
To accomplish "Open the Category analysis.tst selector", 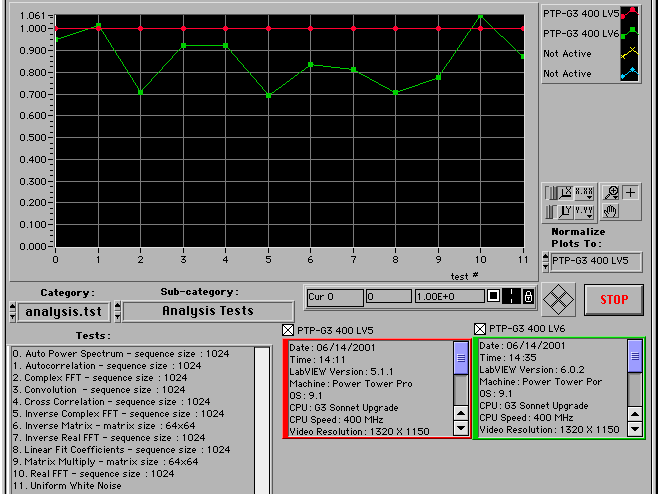I will click(65, 311).
